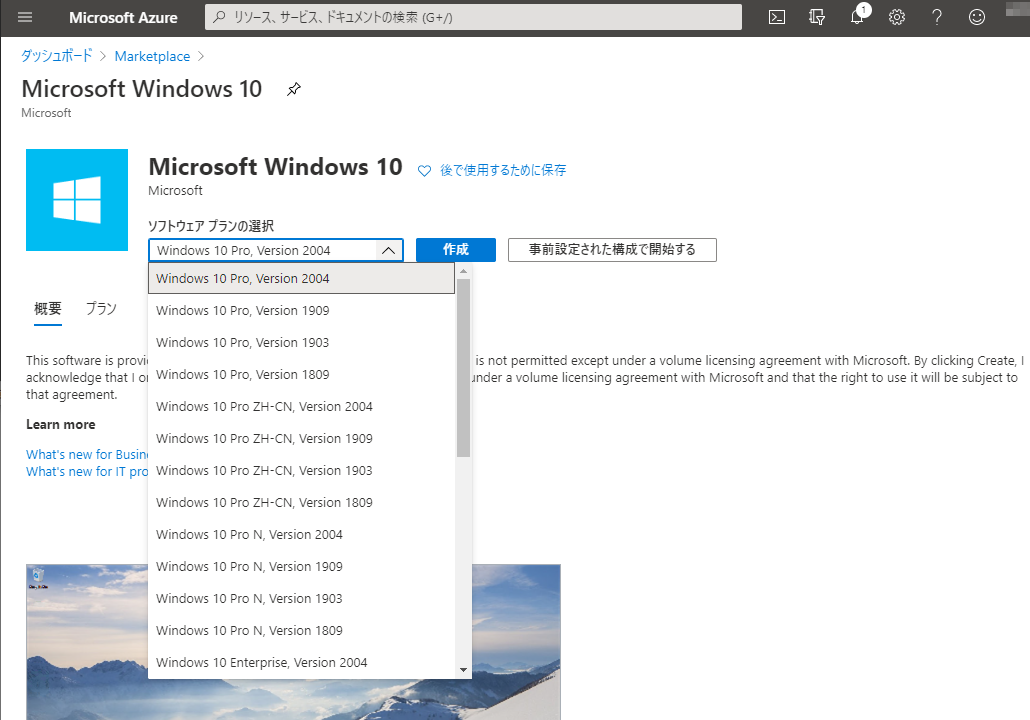This screenshot has height=720, width=1030.
Task: Click the guide/directional icon next to Cloud Shell
Action: pyautogui.click(x=816, y=17)
